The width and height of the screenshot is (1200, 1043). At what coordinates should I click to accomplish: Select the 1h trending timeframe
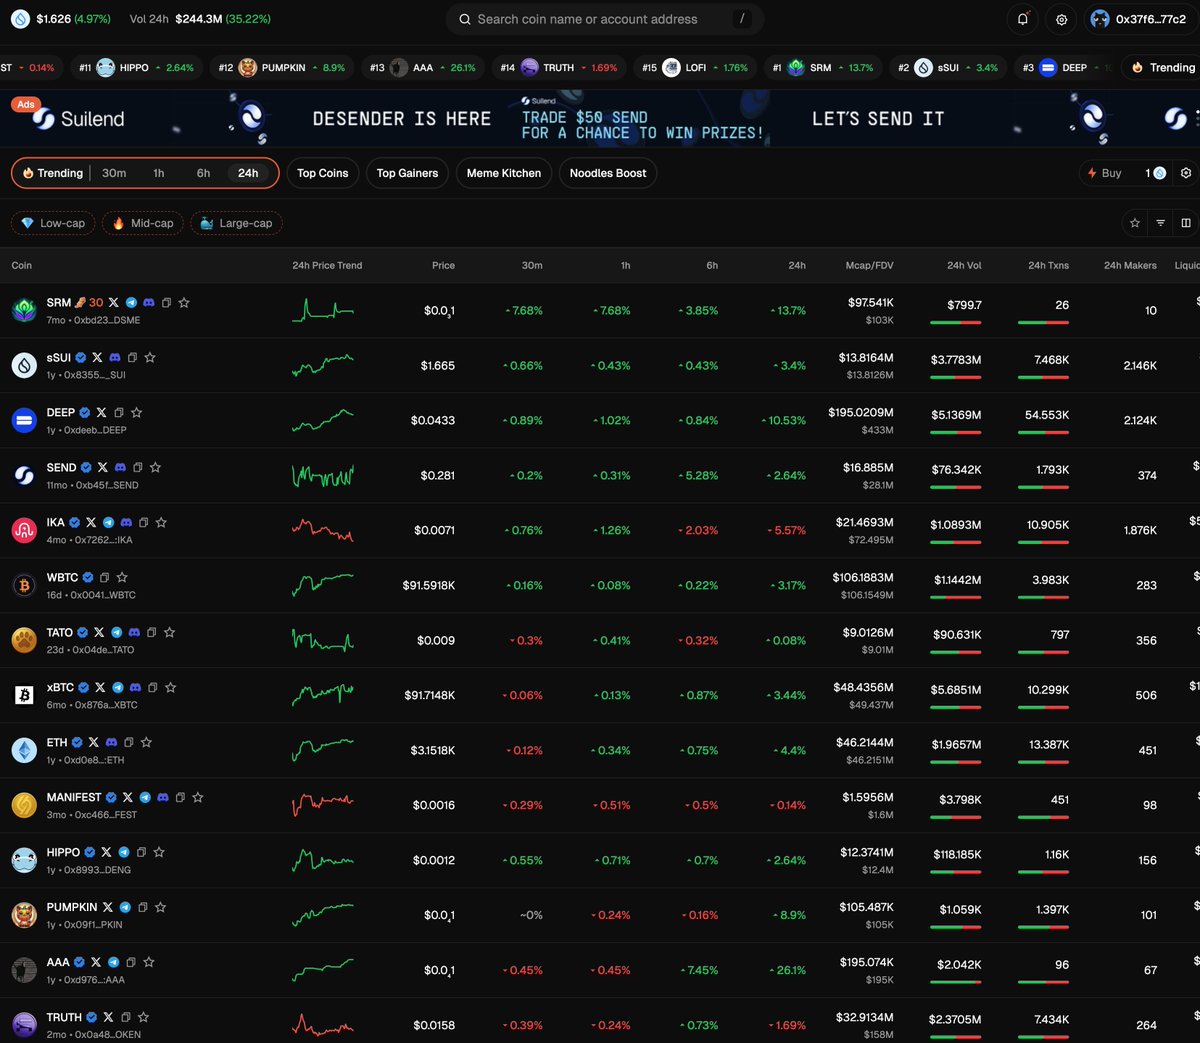click(159, 173)
